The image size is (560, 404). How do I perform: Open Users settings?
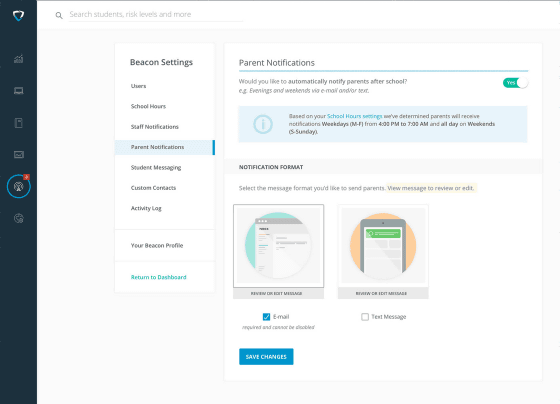[138, 86]
